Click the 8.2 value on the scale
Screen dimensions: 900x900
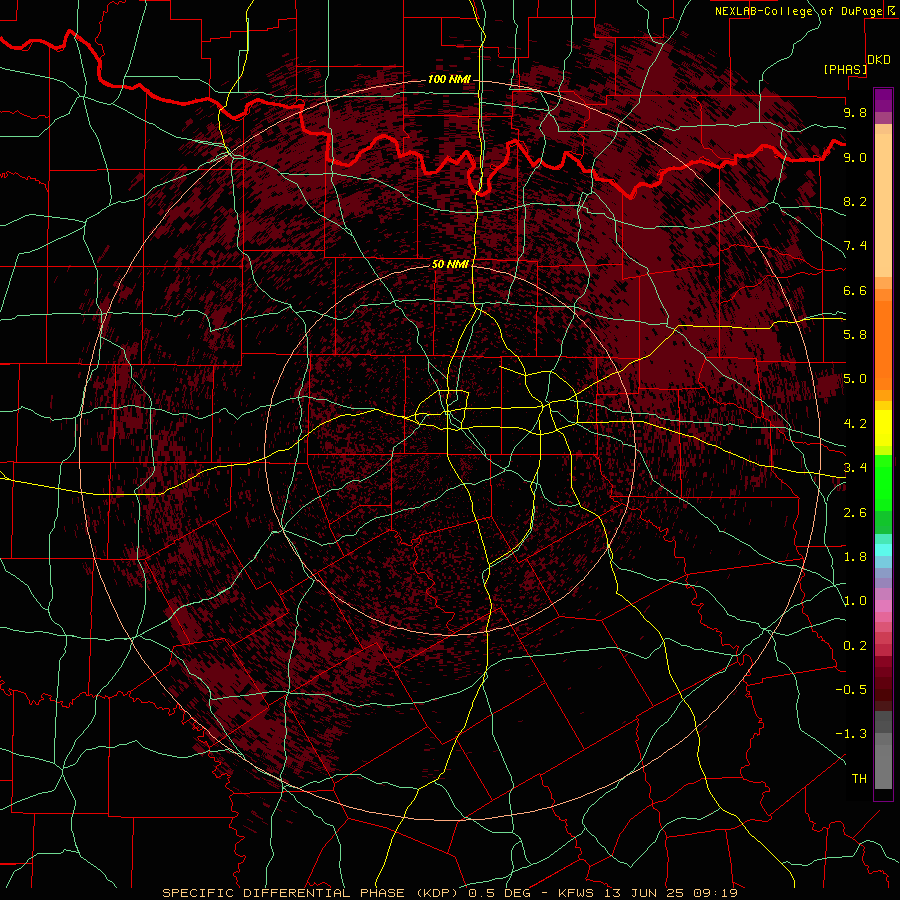click(855, 201)
